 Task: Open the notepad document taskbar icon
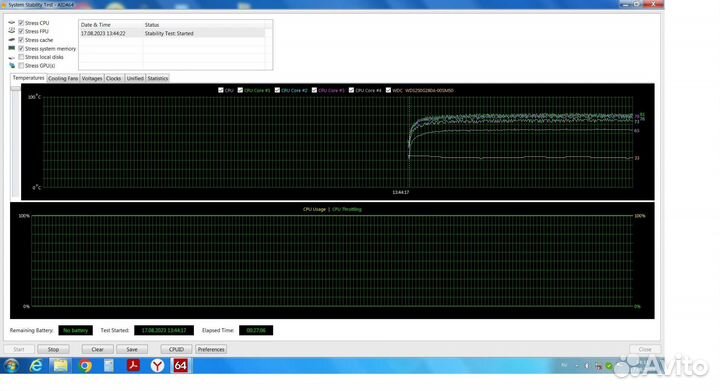[109, 366]
